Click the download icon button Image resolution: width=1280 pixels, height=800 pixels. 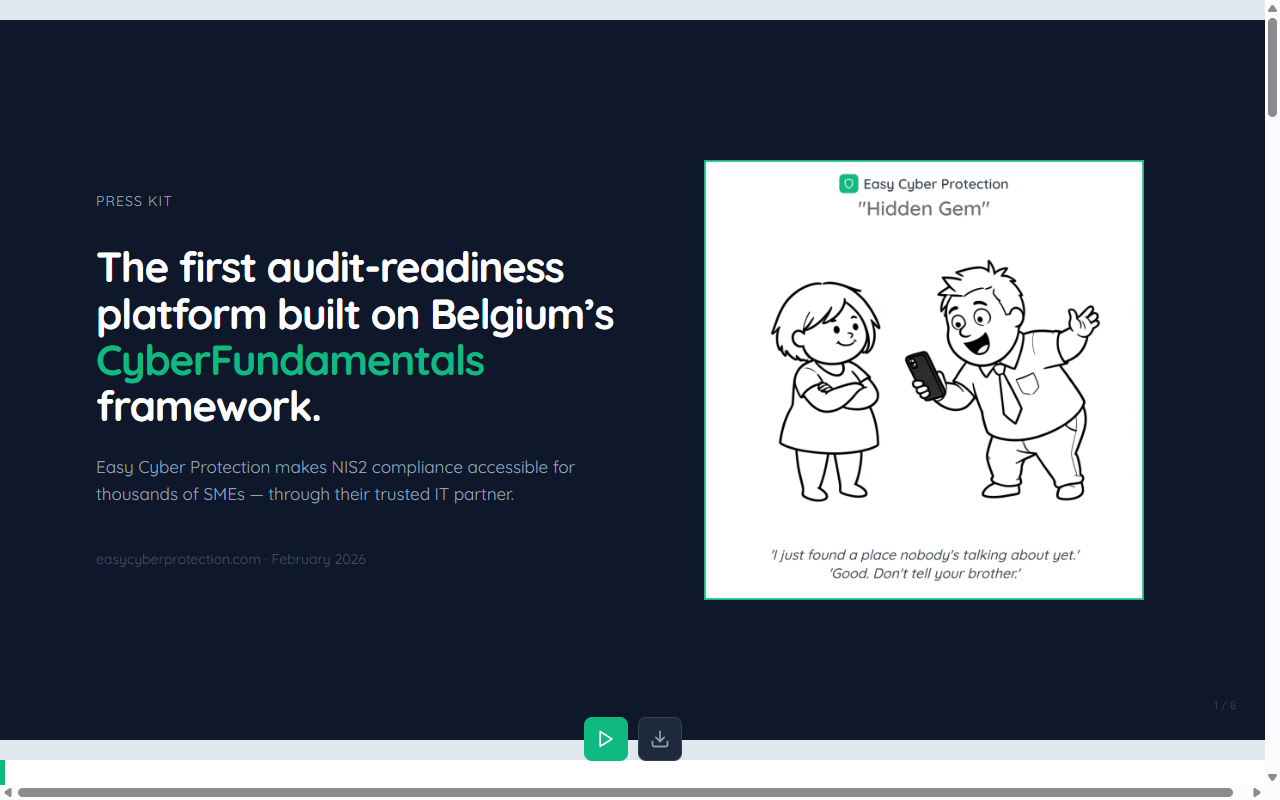point(660,739)
